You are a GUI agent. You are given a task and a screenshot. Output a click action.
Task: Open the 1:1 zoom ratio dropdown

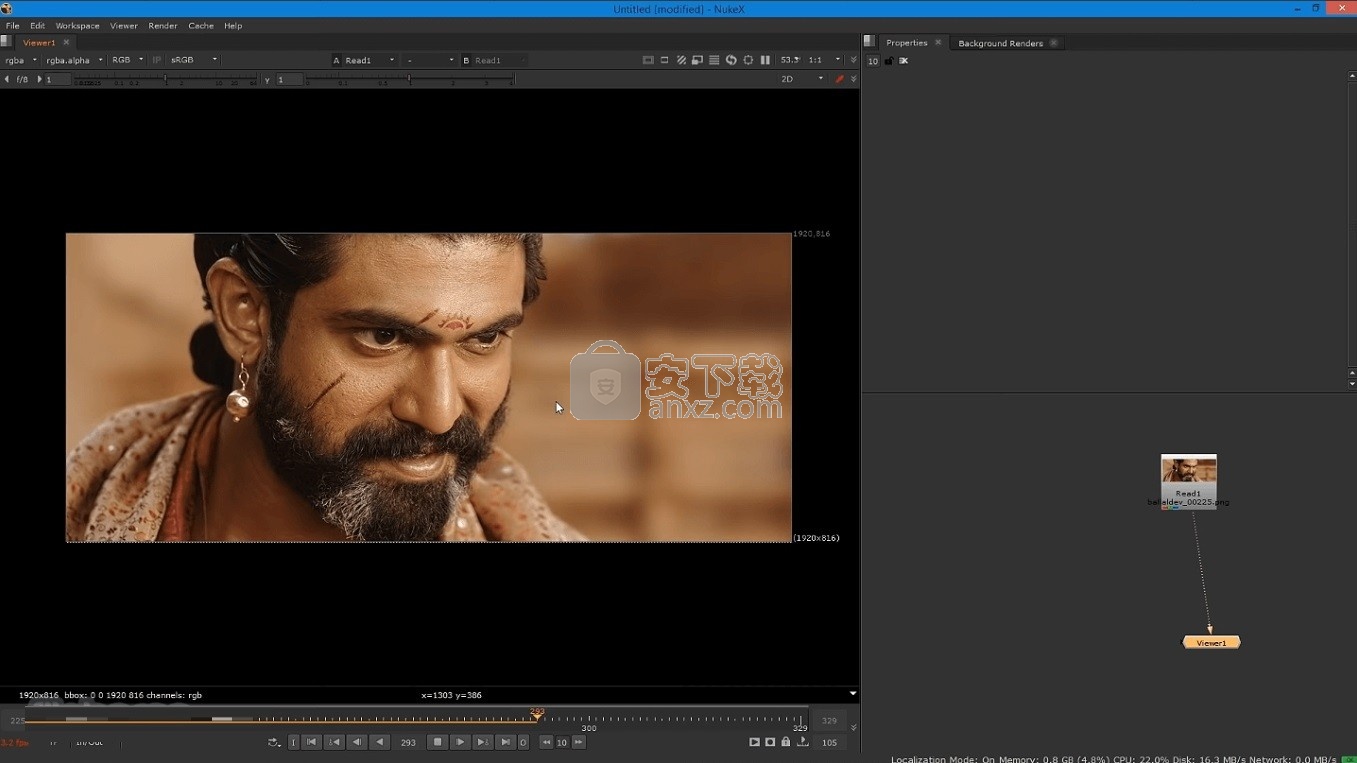(825, 60)
